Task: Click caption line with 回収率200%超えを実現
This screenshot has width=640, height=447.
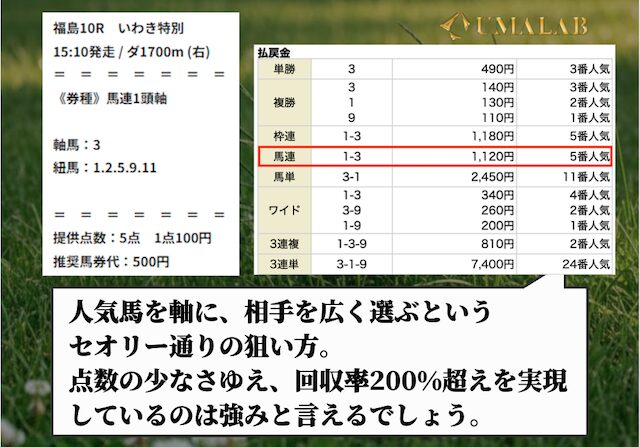Action: tap(318, 381)
